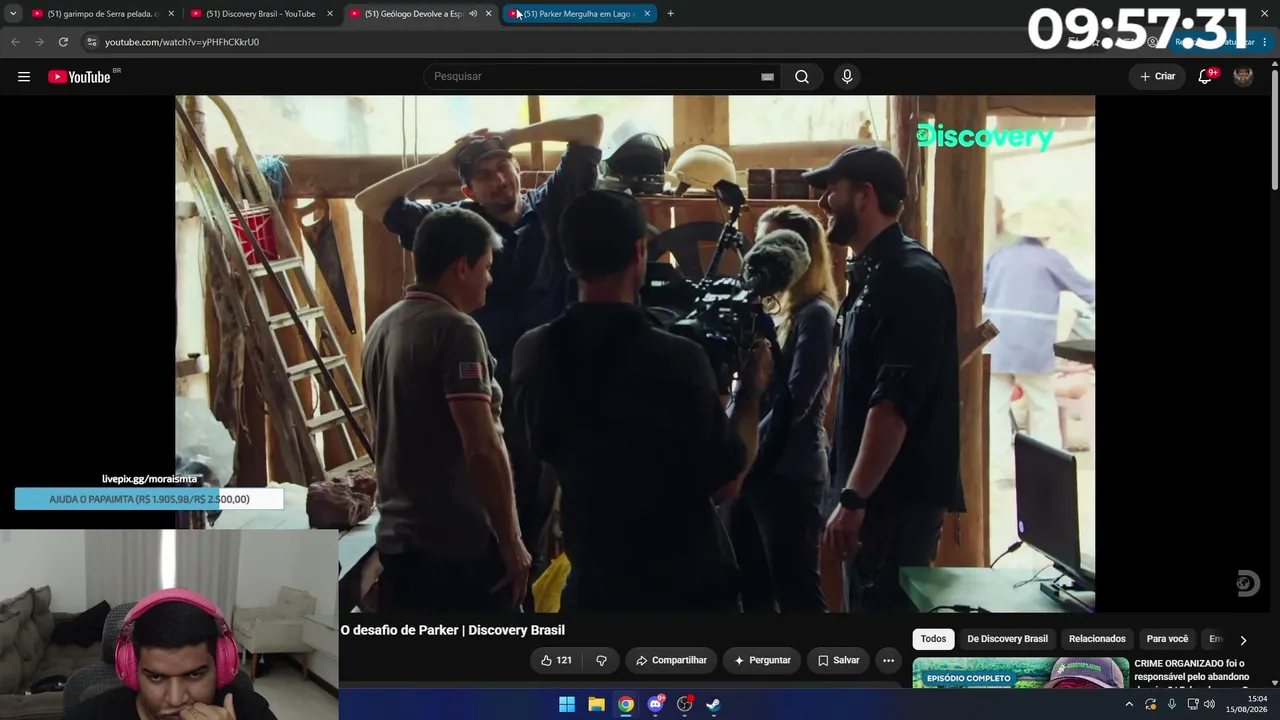Open the microphone indicator in system tray
The width and height of the screenshot is (1280, 720).
point(1172,704)
